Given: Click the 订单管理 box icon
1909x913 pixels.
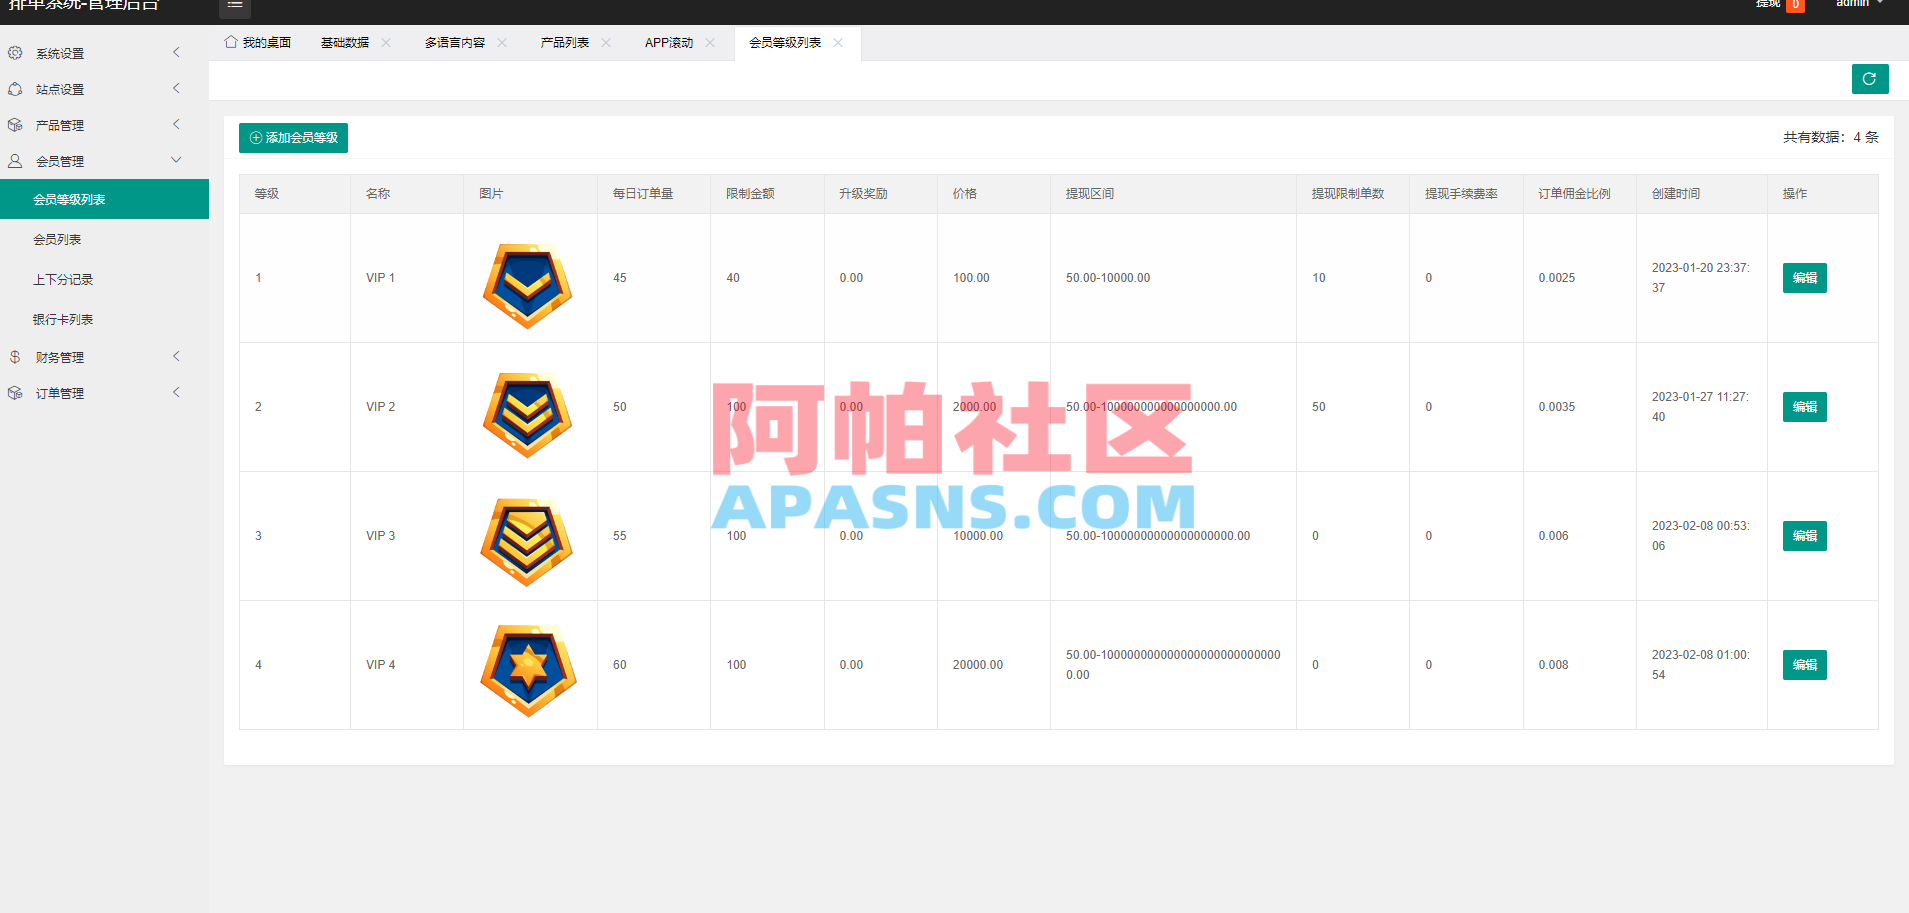Looking at the screenshot, I should tap(15, 392).
